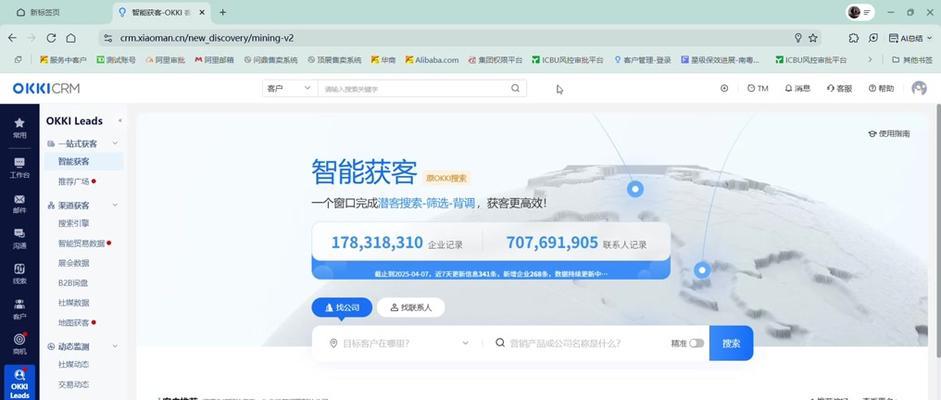Open the 沟通 chat icon in sidebar
The width and height of the screenshot is (941, 400).
coord(19,238)
